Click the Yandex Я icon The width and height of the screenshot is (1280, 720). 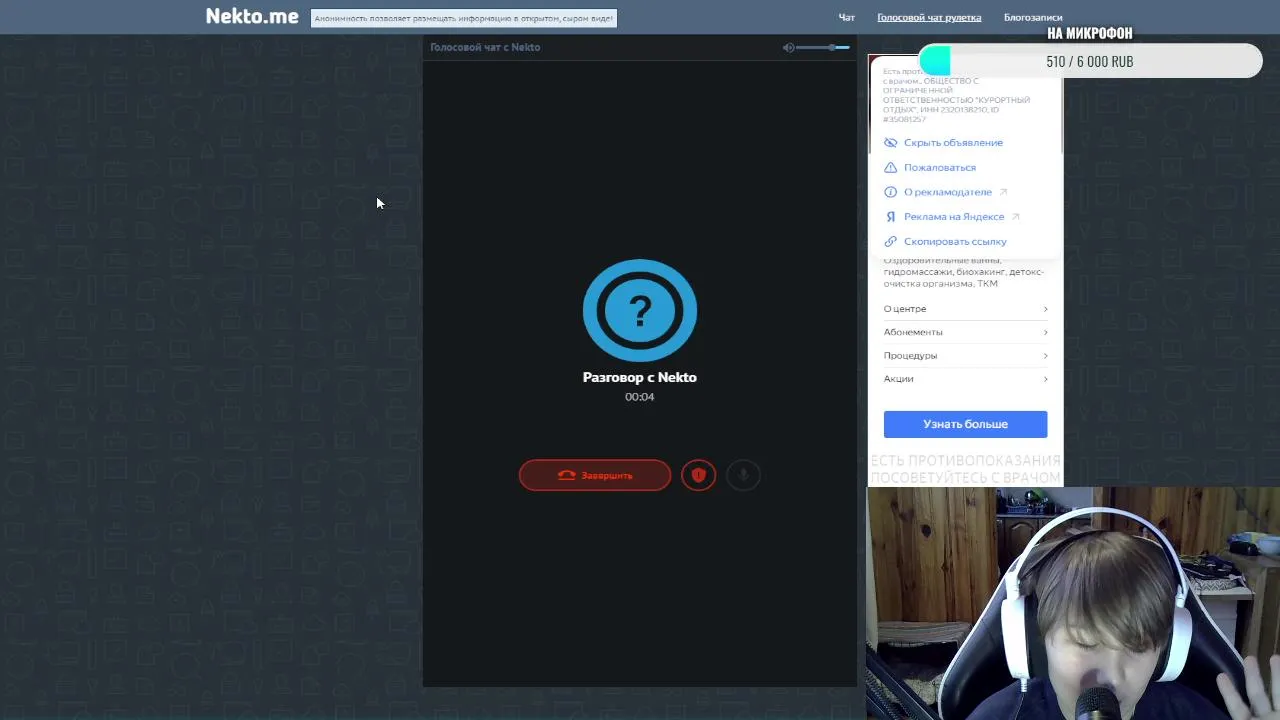(890, 216)
